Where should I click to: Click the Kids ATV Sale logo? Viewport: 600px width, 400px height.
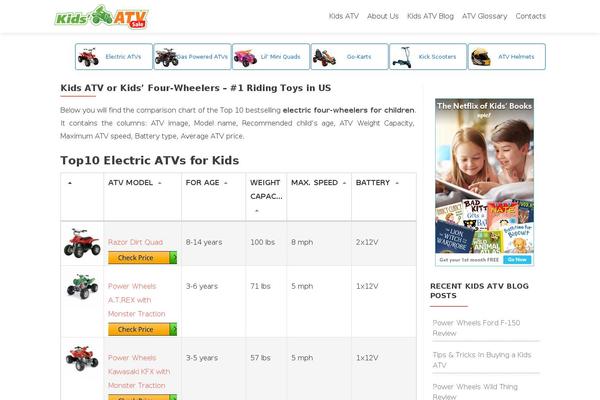[101, 17]
